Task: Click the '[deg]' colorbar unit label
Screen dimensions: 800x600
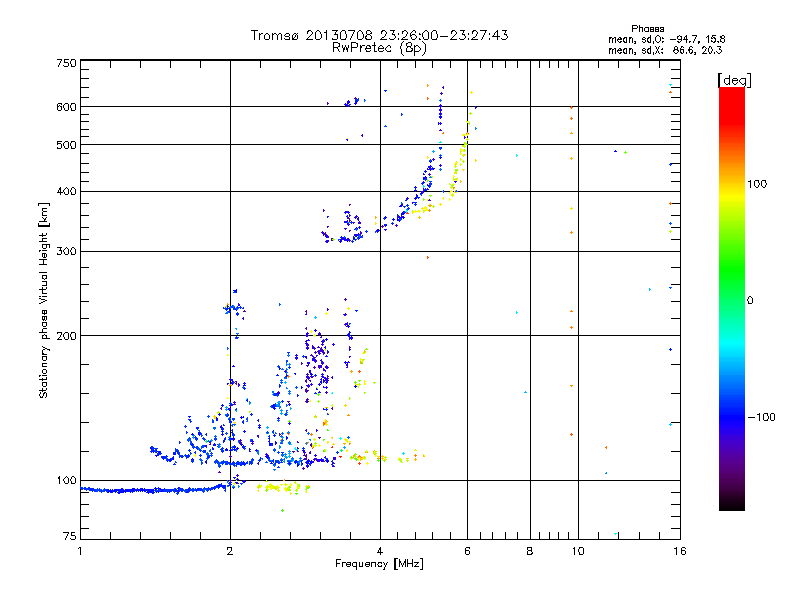Action: tap(734, 80)
